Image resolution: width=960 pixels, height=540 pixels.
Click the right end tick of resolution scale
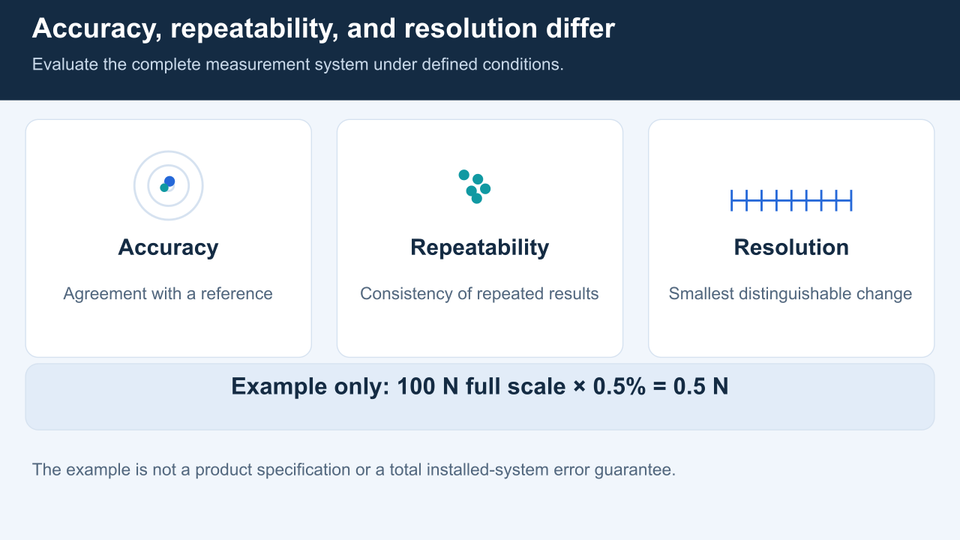[x=851, y=200]
